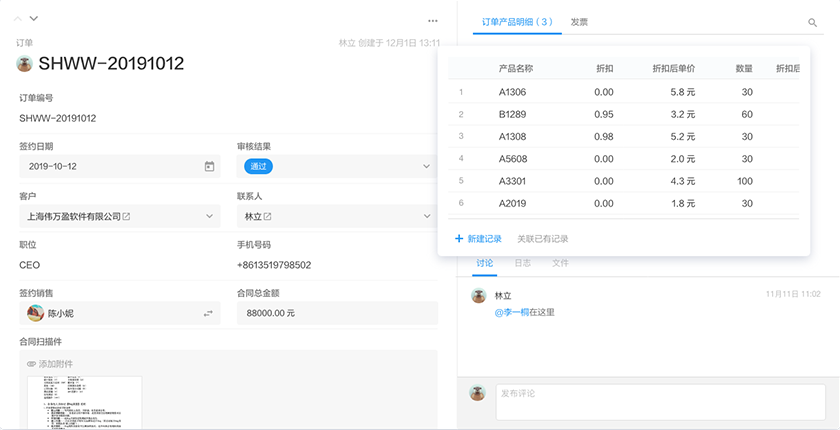Open linked customer 上海伟万盈软件有限公司 record icon
840x430 pixels.
click(x=127, y=216)
